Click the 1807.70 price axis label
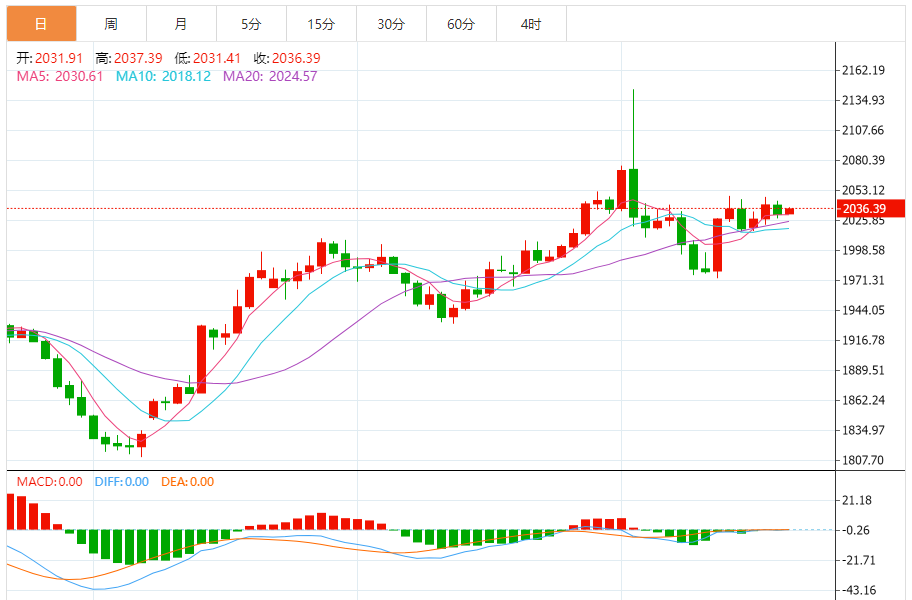This screenshot has height=600, width=912. click(x=863, y=460)
